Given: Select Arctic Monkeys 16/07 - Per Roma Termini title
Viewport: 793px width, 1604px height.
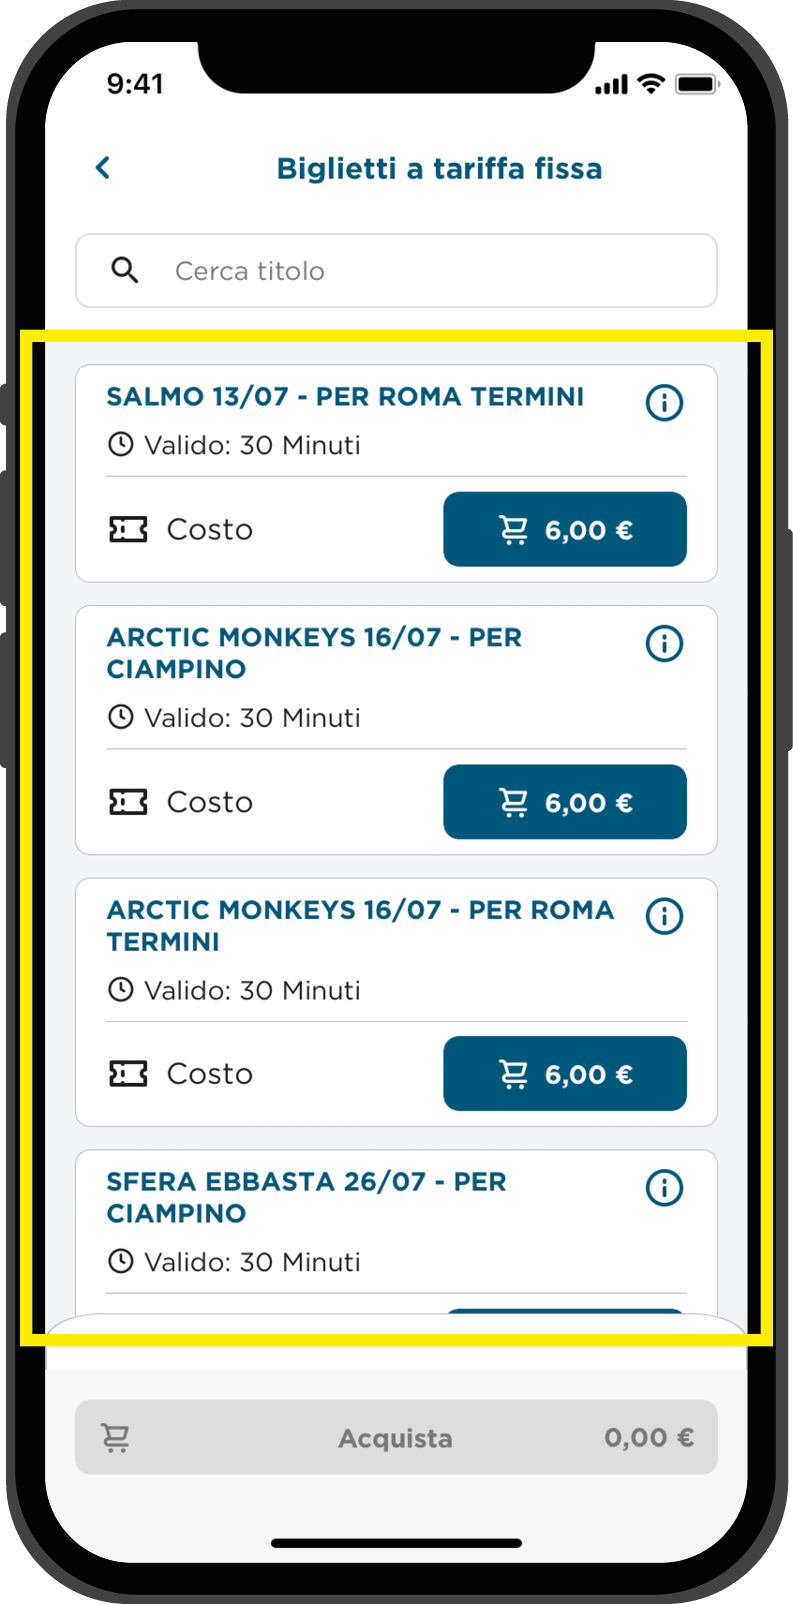Looking at the screenshot, I should point(360,925).
